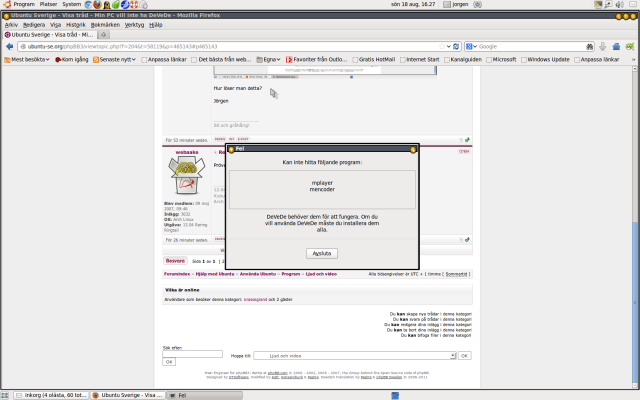Open the Kanalguiden bookmark

click(463, 60)
